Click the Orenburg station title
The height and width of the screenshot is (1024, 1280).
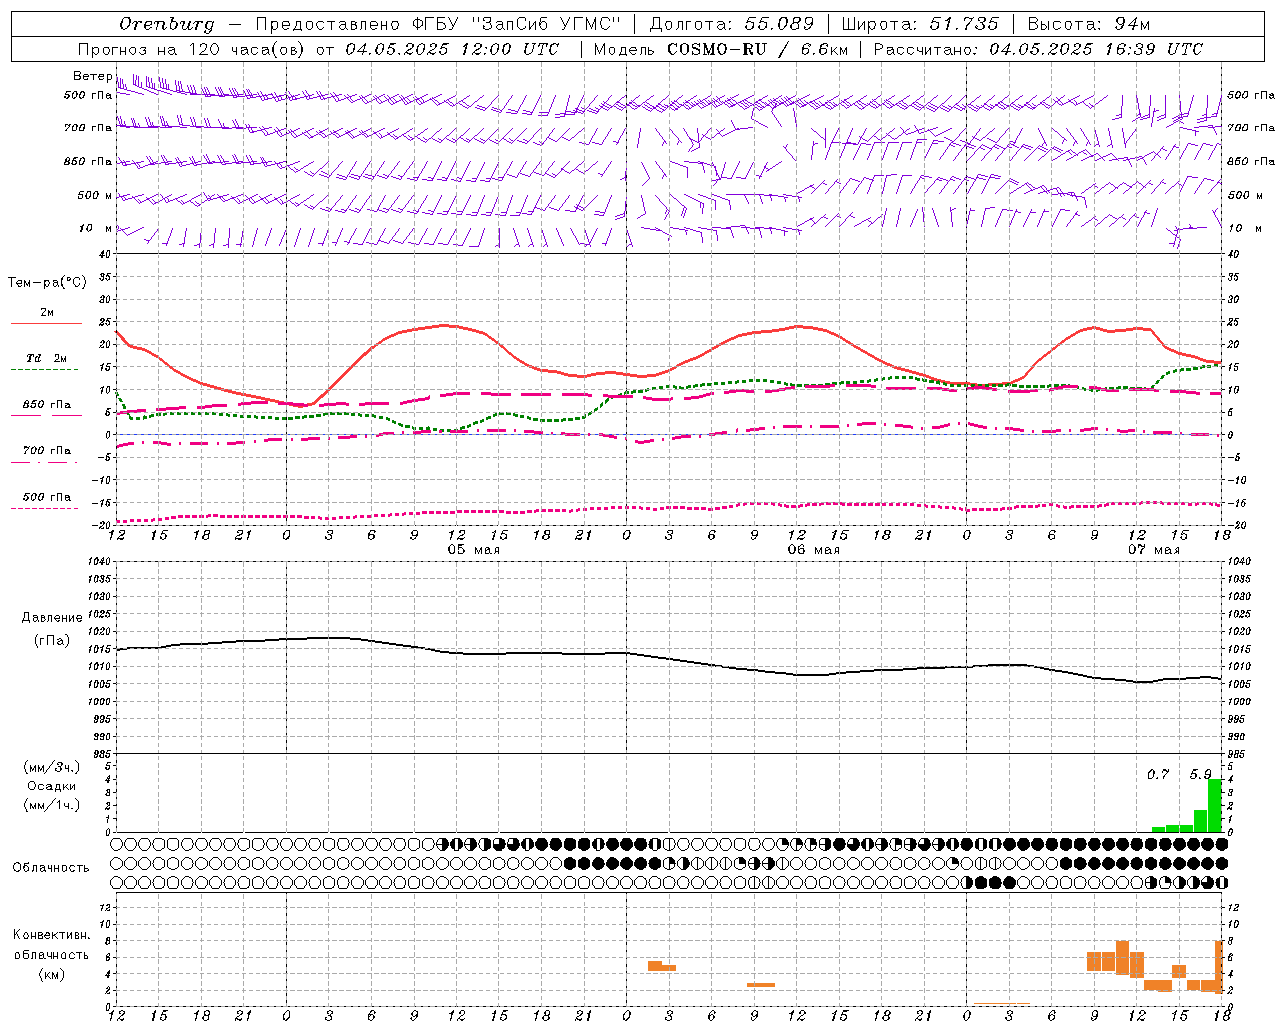pos(166,24)
